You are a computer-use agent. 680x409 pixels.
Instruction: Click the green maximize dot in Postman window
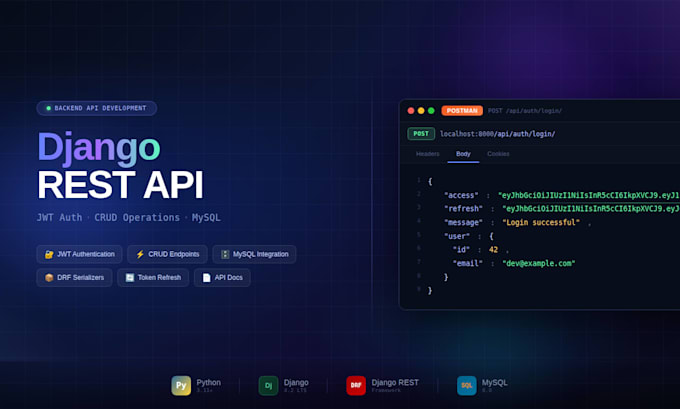(x=431, y=111)
